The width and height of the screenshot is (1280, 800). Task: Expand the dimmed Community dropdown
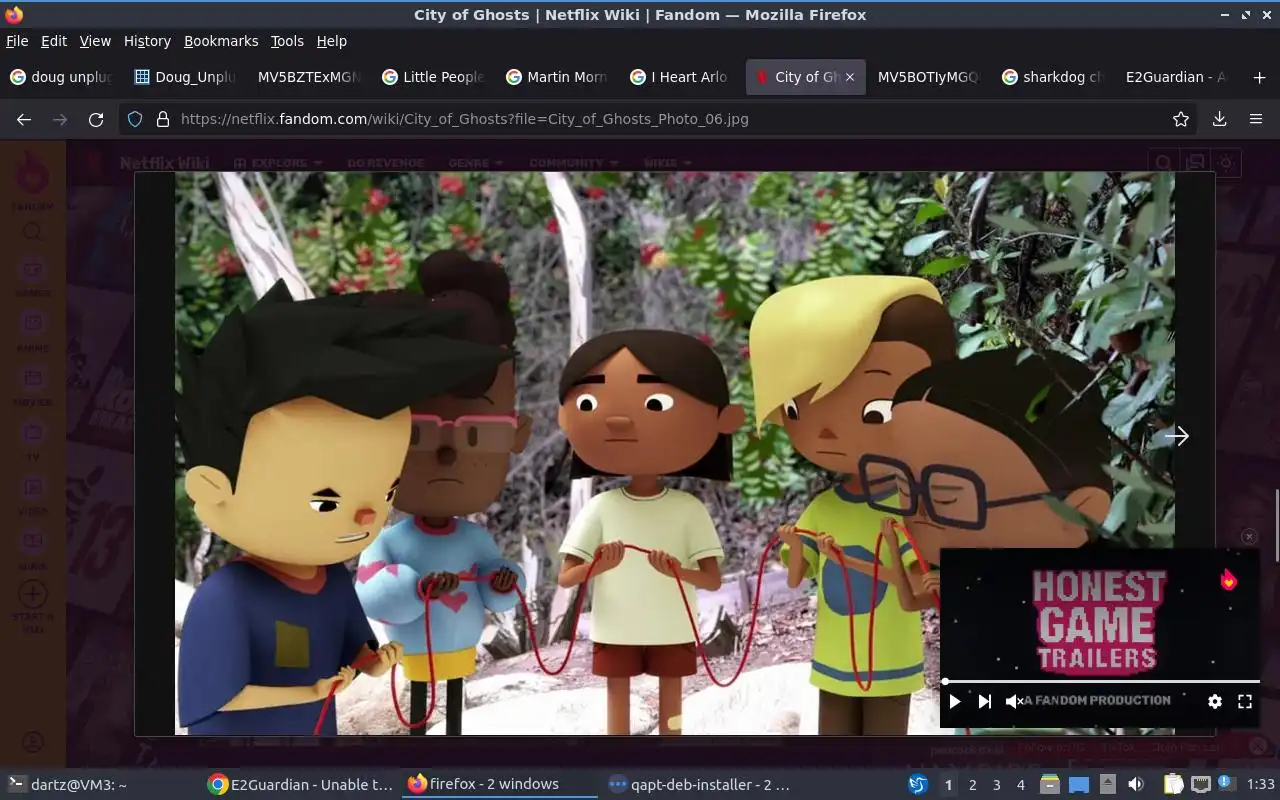573,162
